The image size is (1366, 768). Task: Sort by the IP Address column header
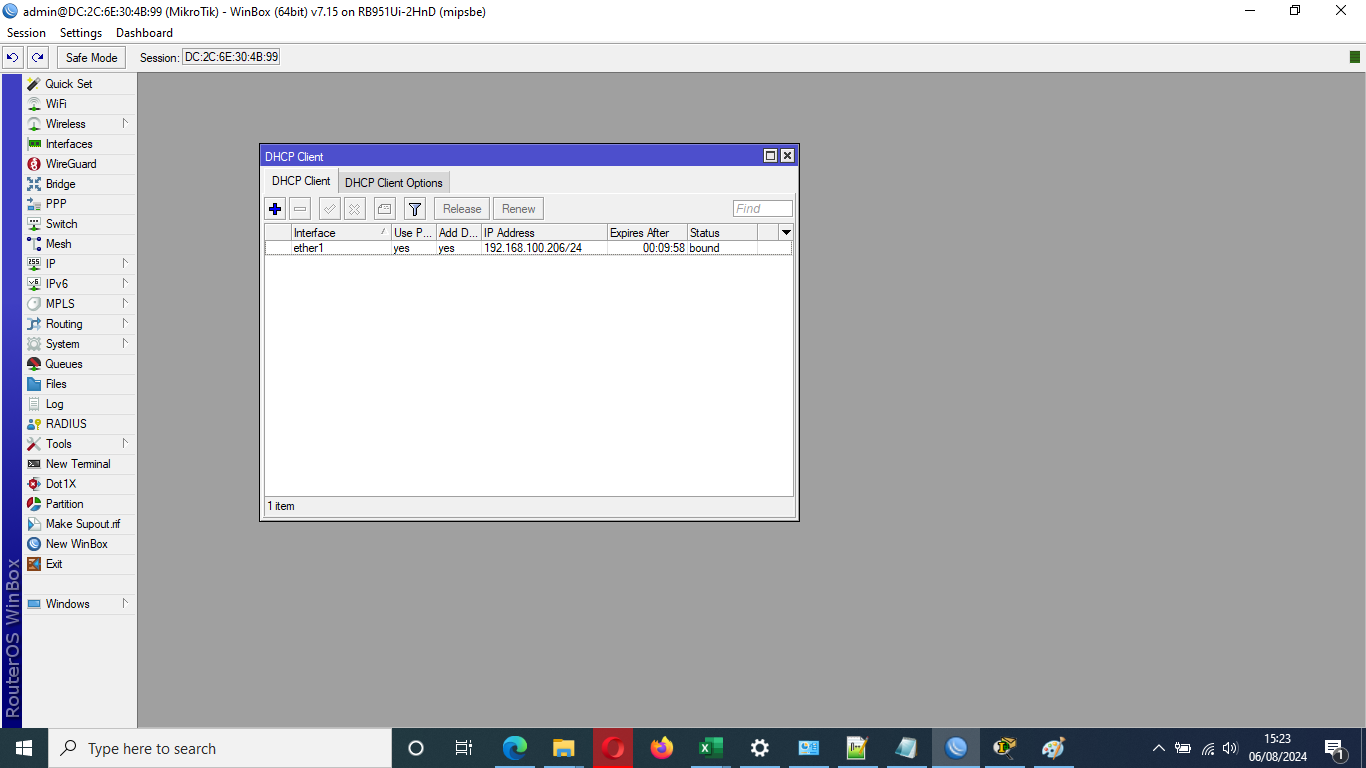(x=544, y=233)
